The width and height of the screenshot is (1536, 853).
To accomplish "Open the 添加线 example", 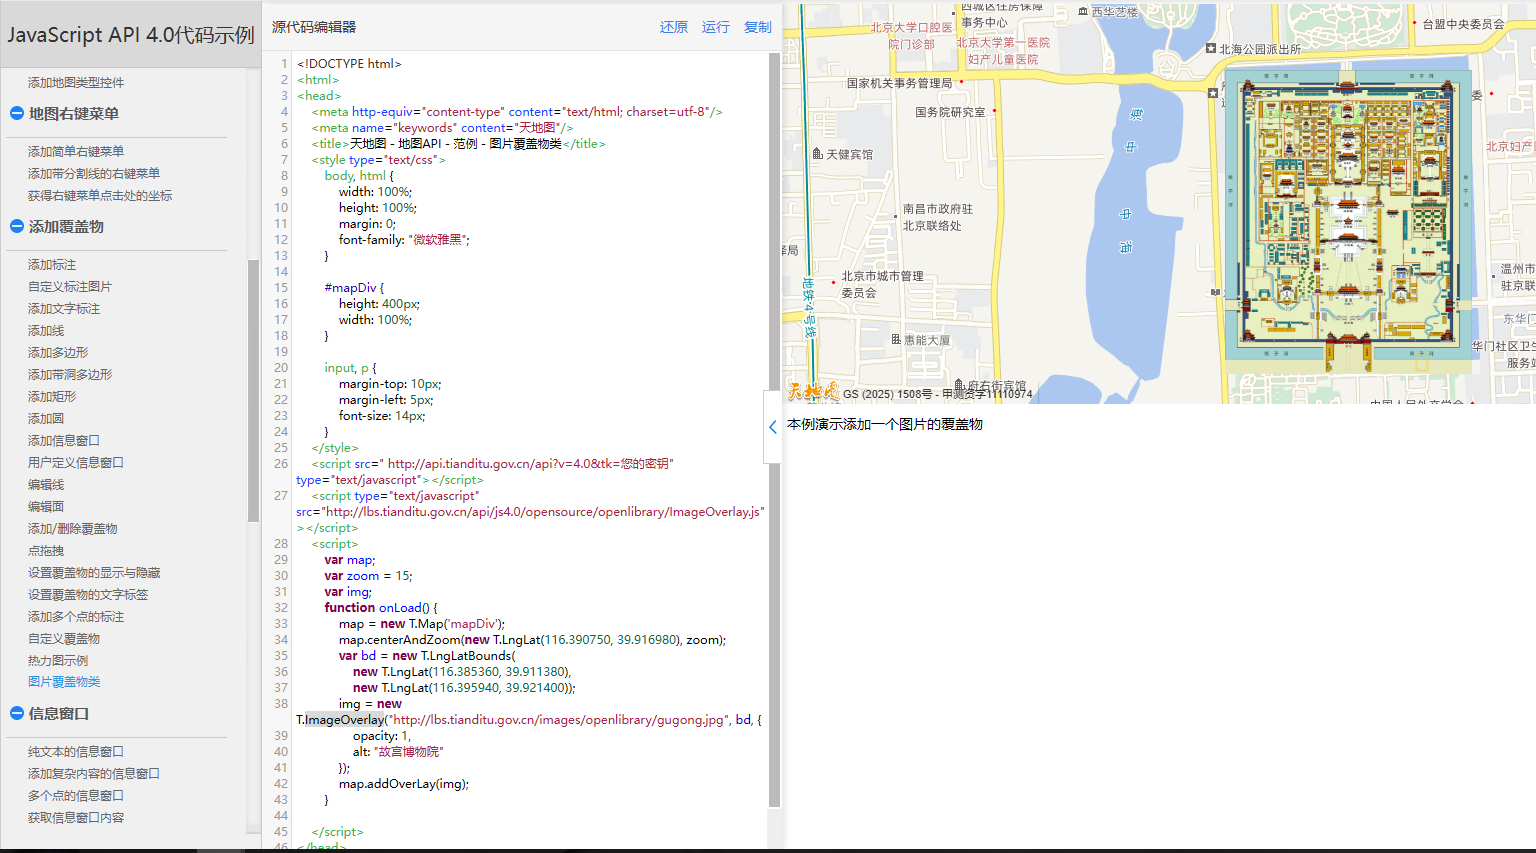I will pyautogui.click(x=46, y=331).
